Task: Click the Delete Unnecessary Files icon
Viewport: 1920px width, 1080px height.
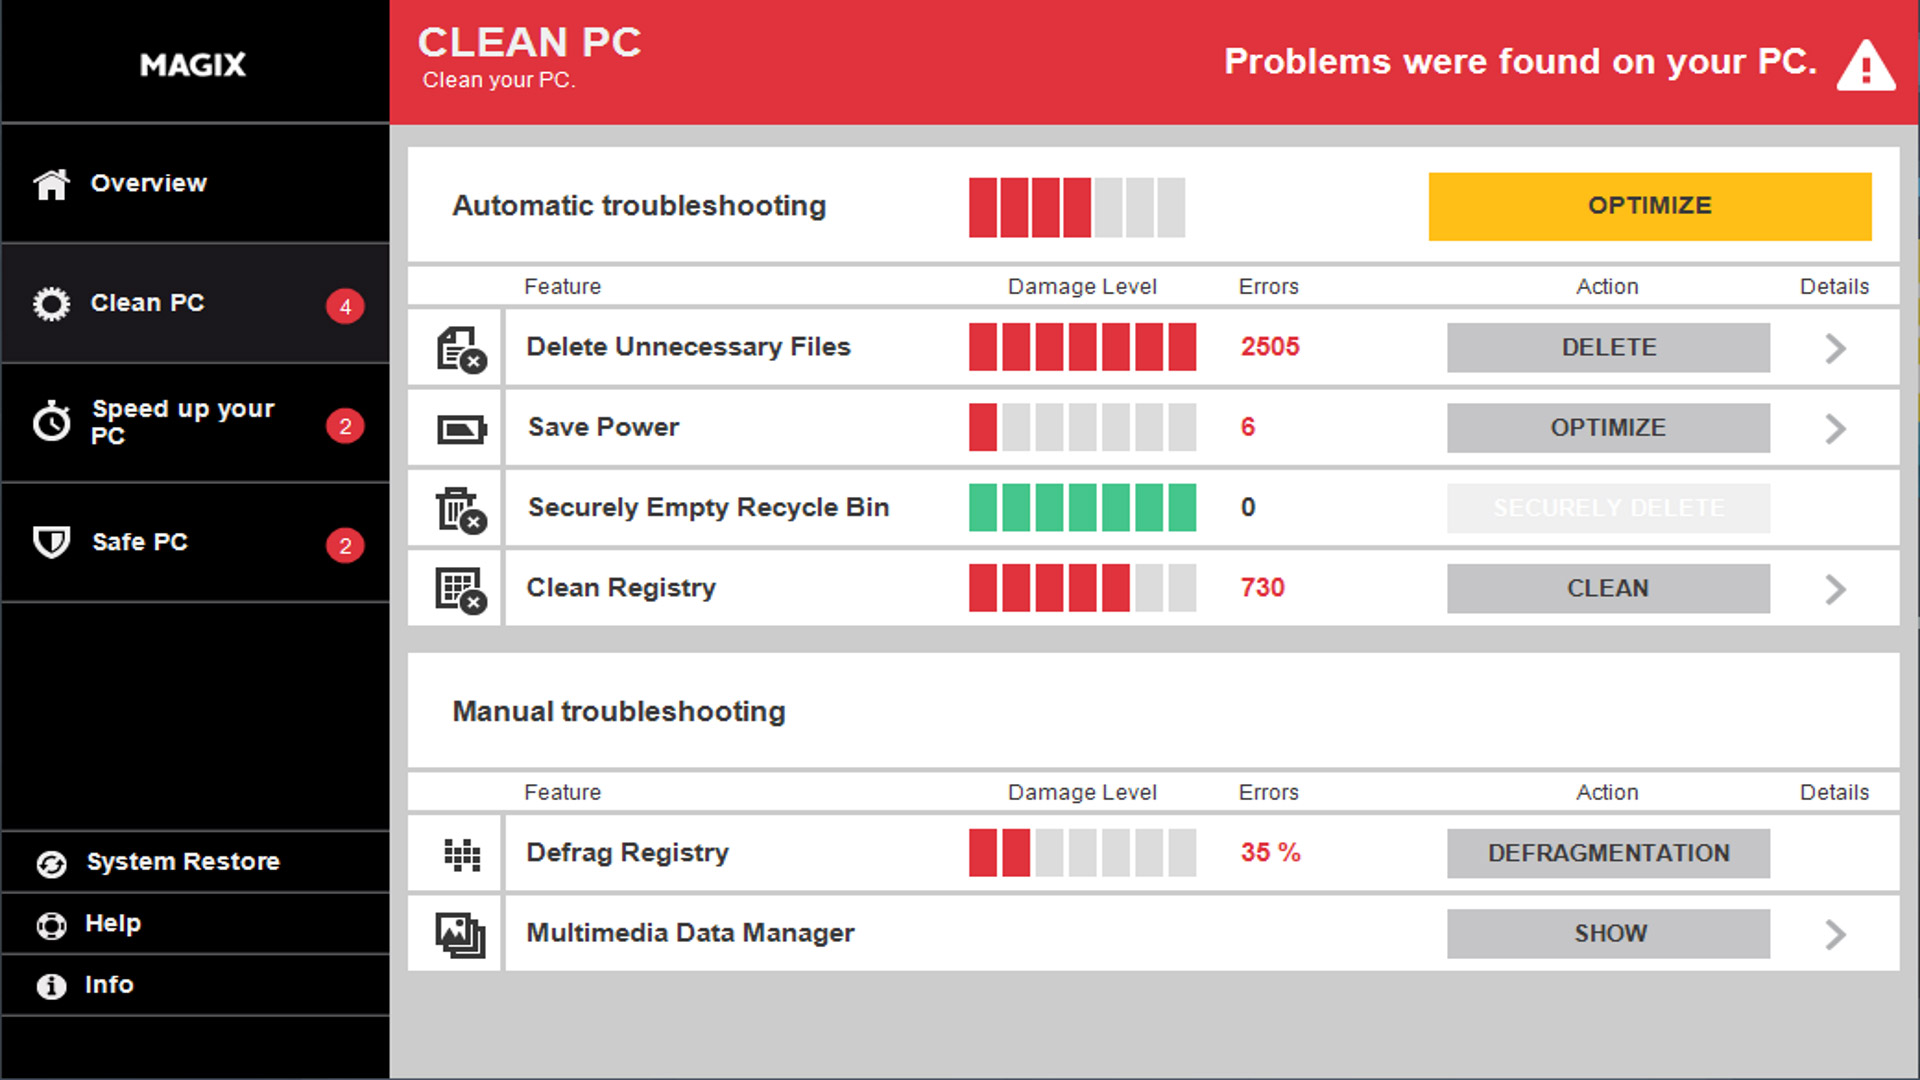Action: [460, 349]
